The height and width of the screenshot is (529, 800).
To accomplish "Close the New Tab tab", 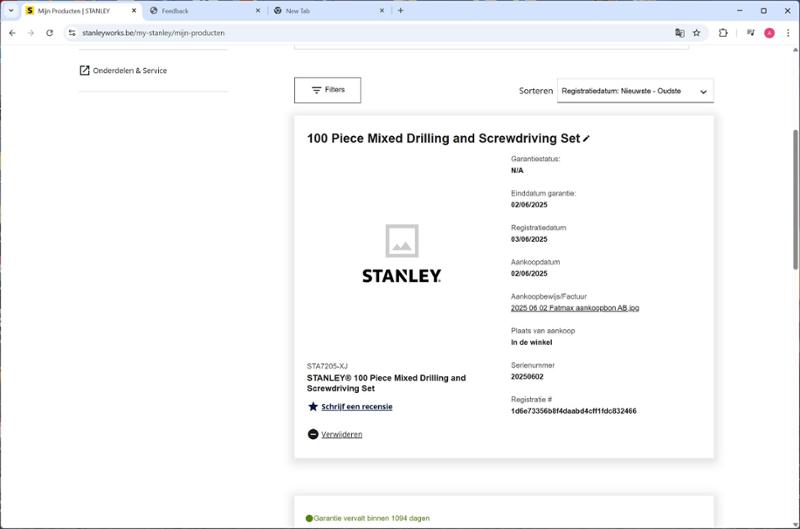I will point(382,10).
